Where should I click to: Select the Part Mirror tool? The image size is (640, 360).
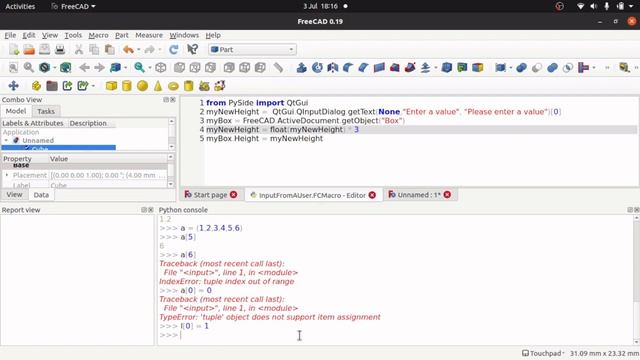click(x=333, y=67)
